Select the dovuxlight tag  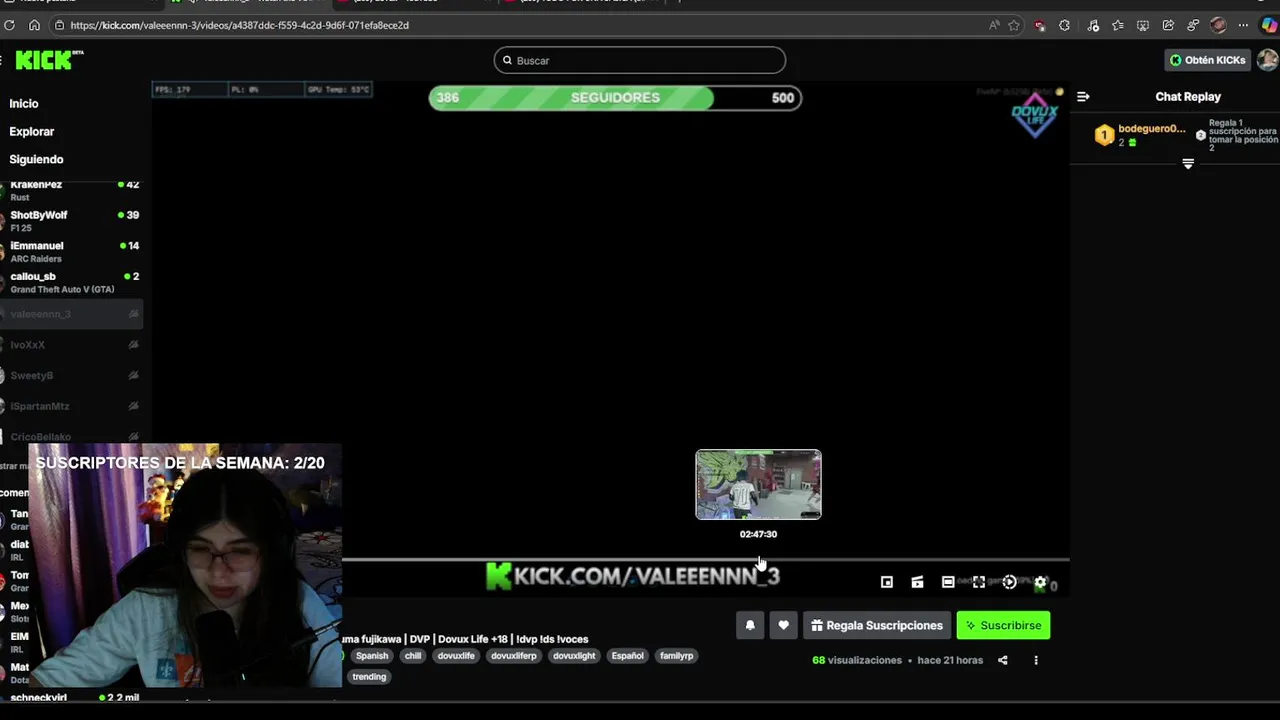coord(574,656)
